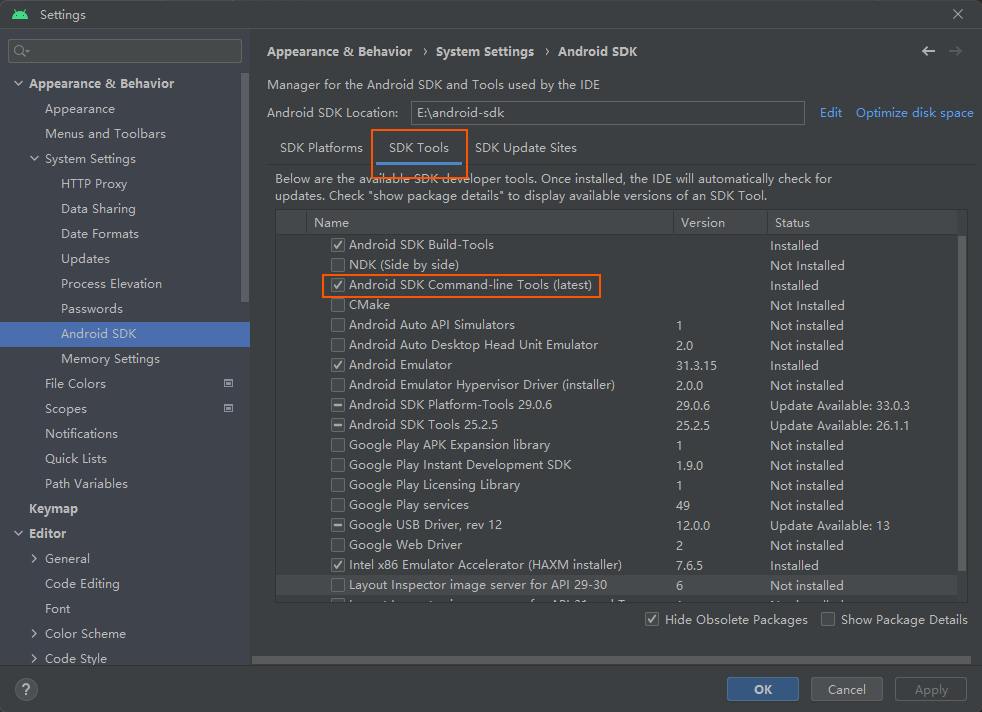Open HTTP Proxy settings
This screenshot has width=982, height=712.
coord(94,183)
